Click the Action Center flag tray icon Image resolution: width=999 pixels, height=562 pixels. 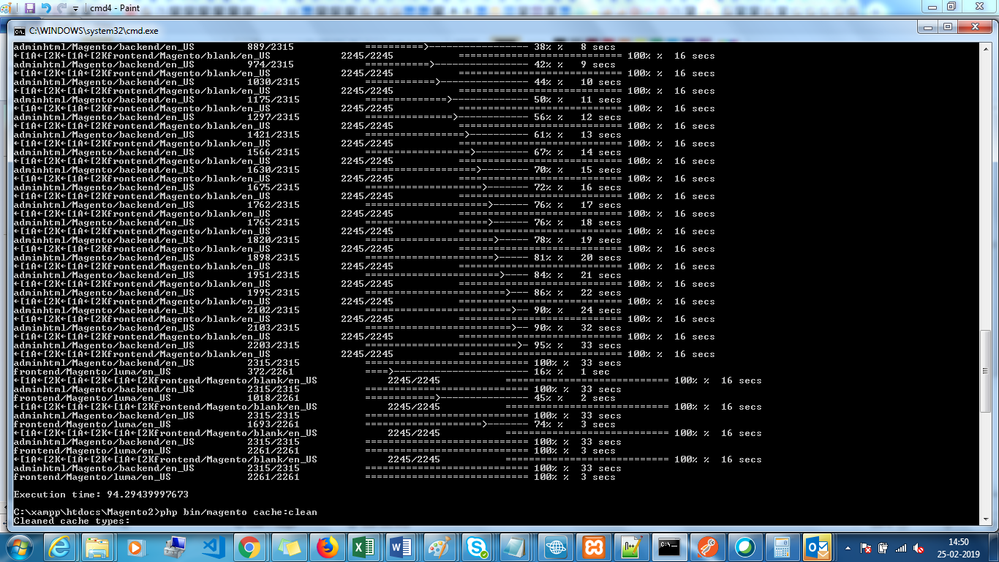click(x=865, y=548)
